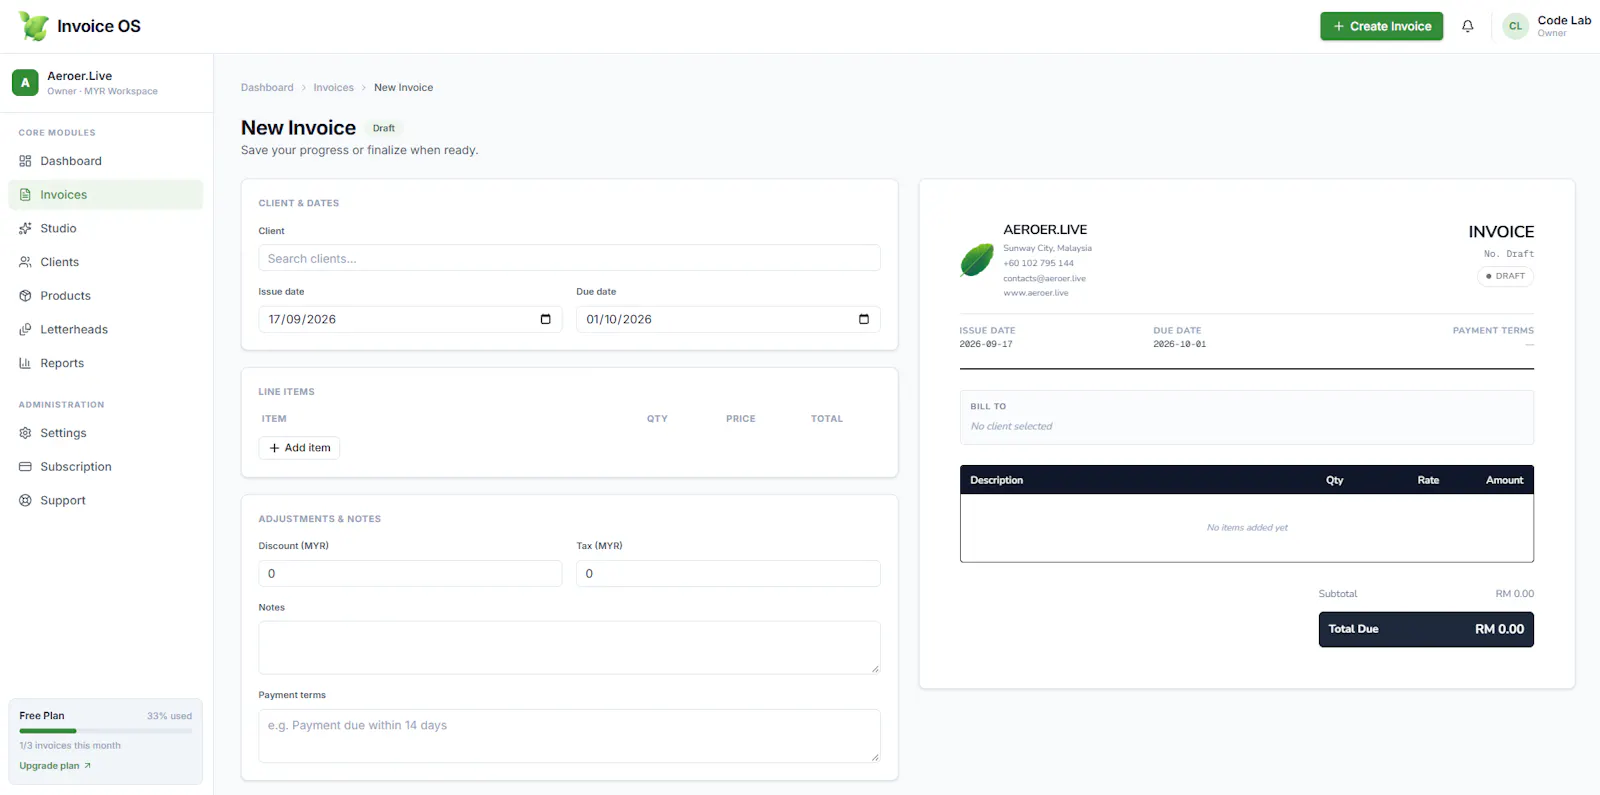Select Letterheads in the sidebar
The image size is (1600, 795).
pyautogui.click(x=105, y=329)
